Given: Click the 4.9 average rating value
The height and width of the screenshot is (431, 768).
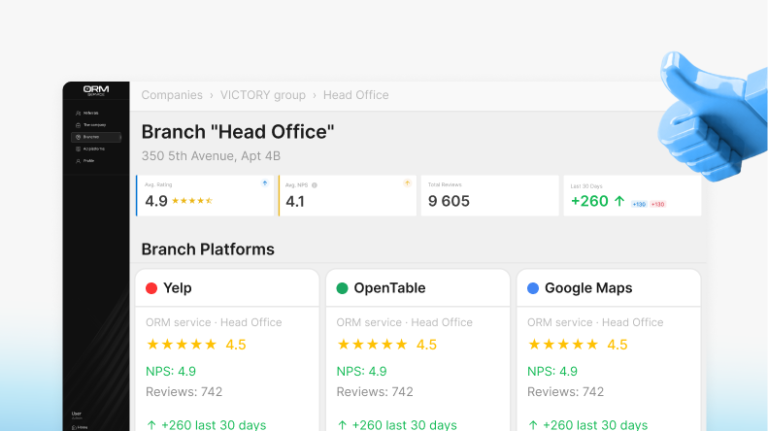Looking at the screenshot, I should (156, 201).
